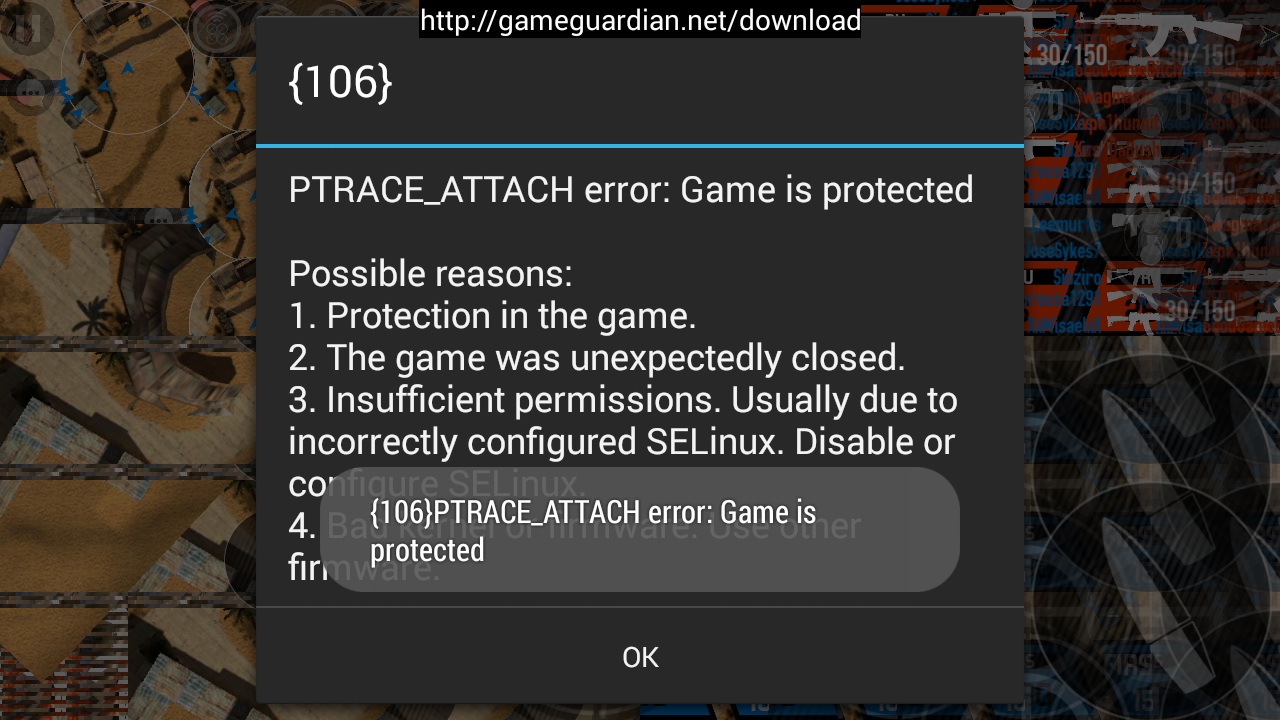Image resolution: width=1280 pixels, height=720 pixels.
Task: Tap the pause icon in the top-left corner
Action: [27, 27]
